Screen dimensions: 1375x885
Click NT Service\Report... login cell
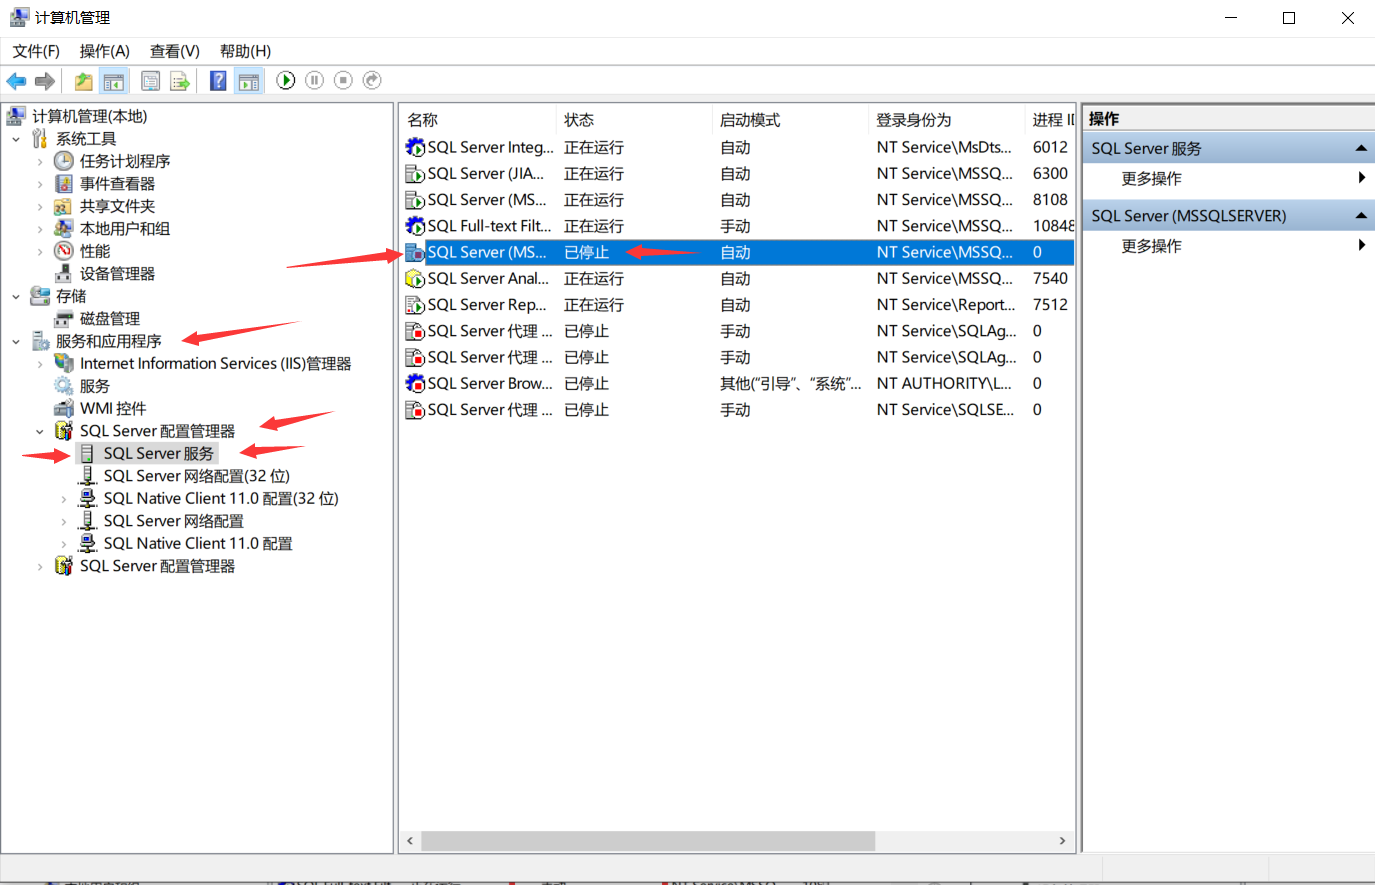point(946,305)
